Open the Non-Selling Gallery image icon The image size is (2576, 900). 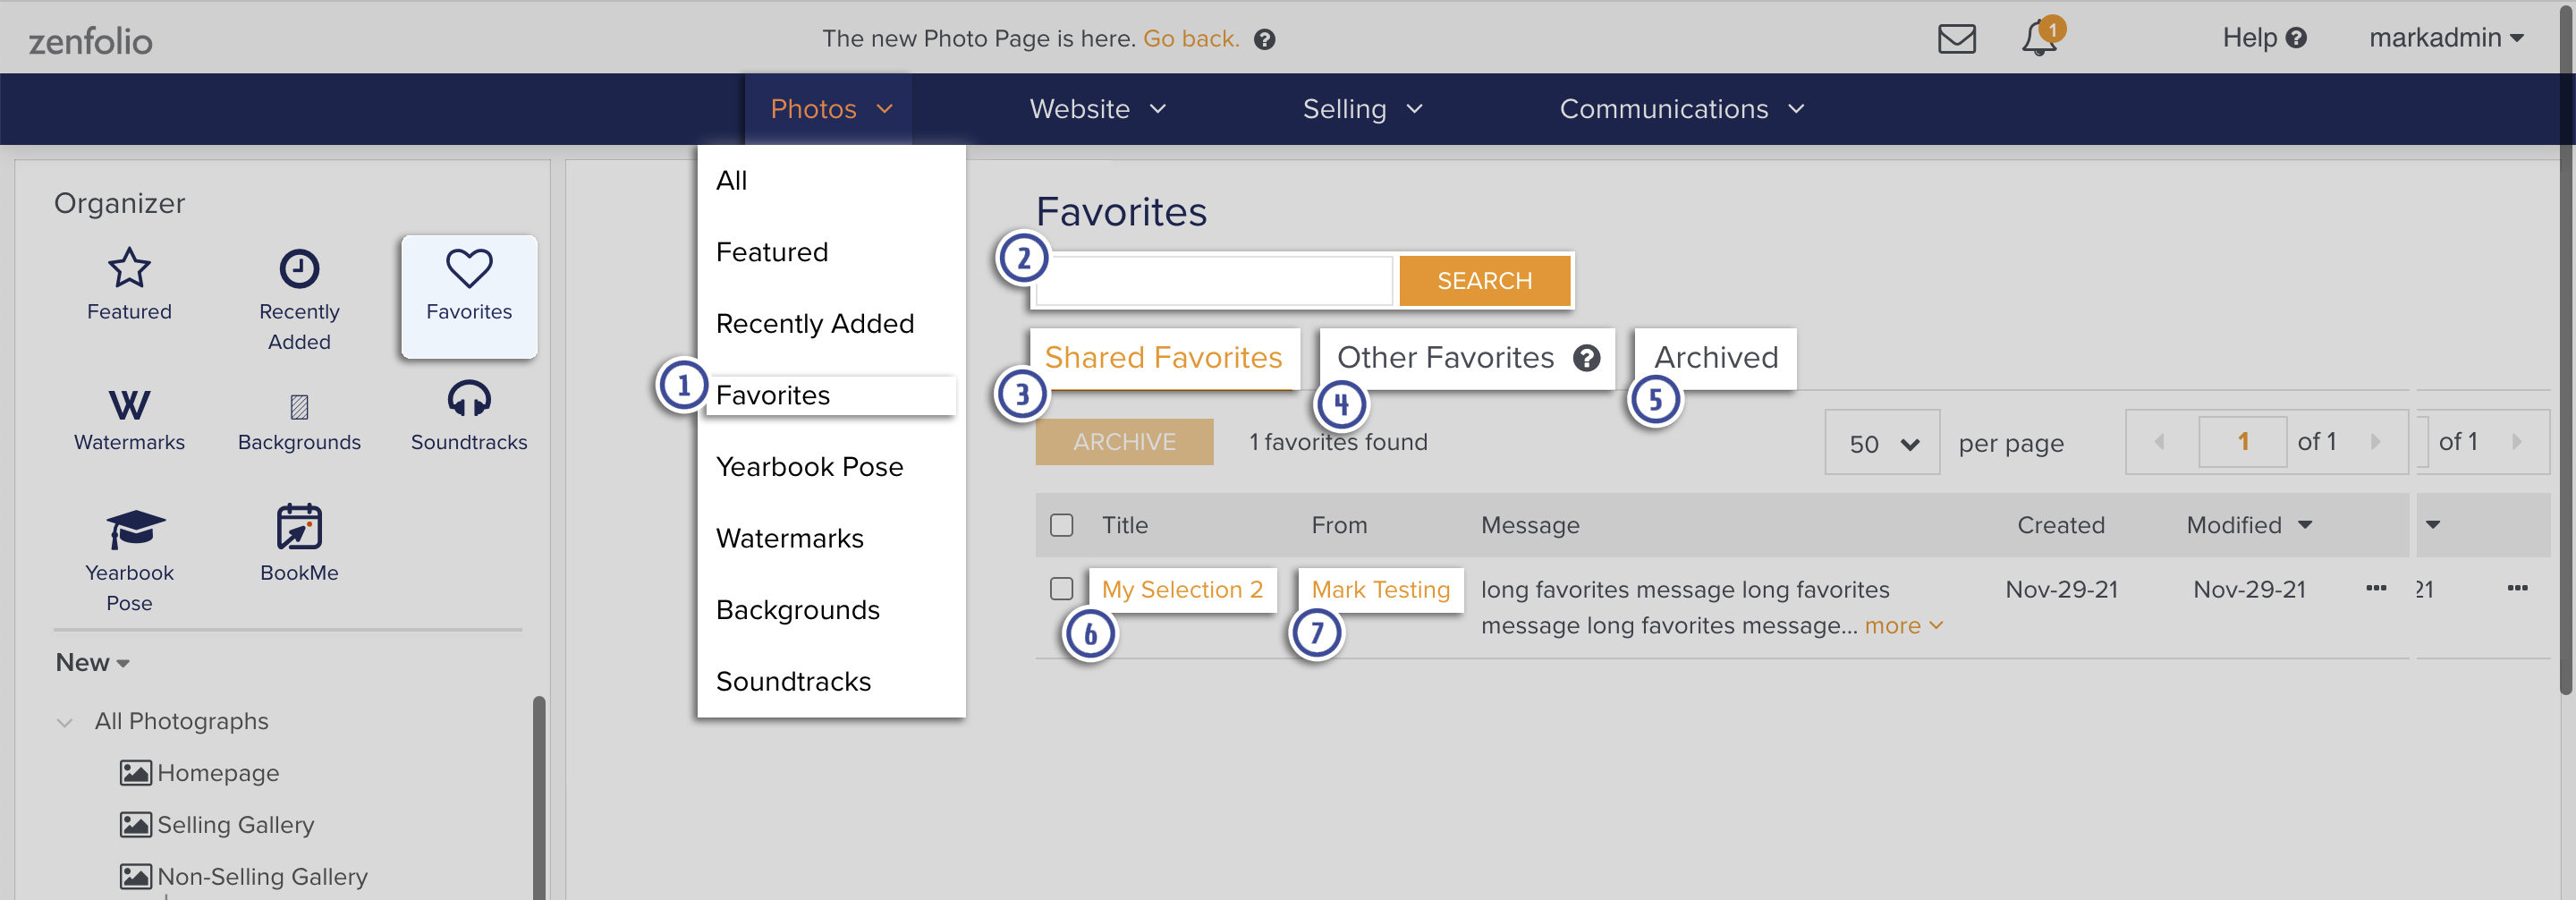[135, 877]
